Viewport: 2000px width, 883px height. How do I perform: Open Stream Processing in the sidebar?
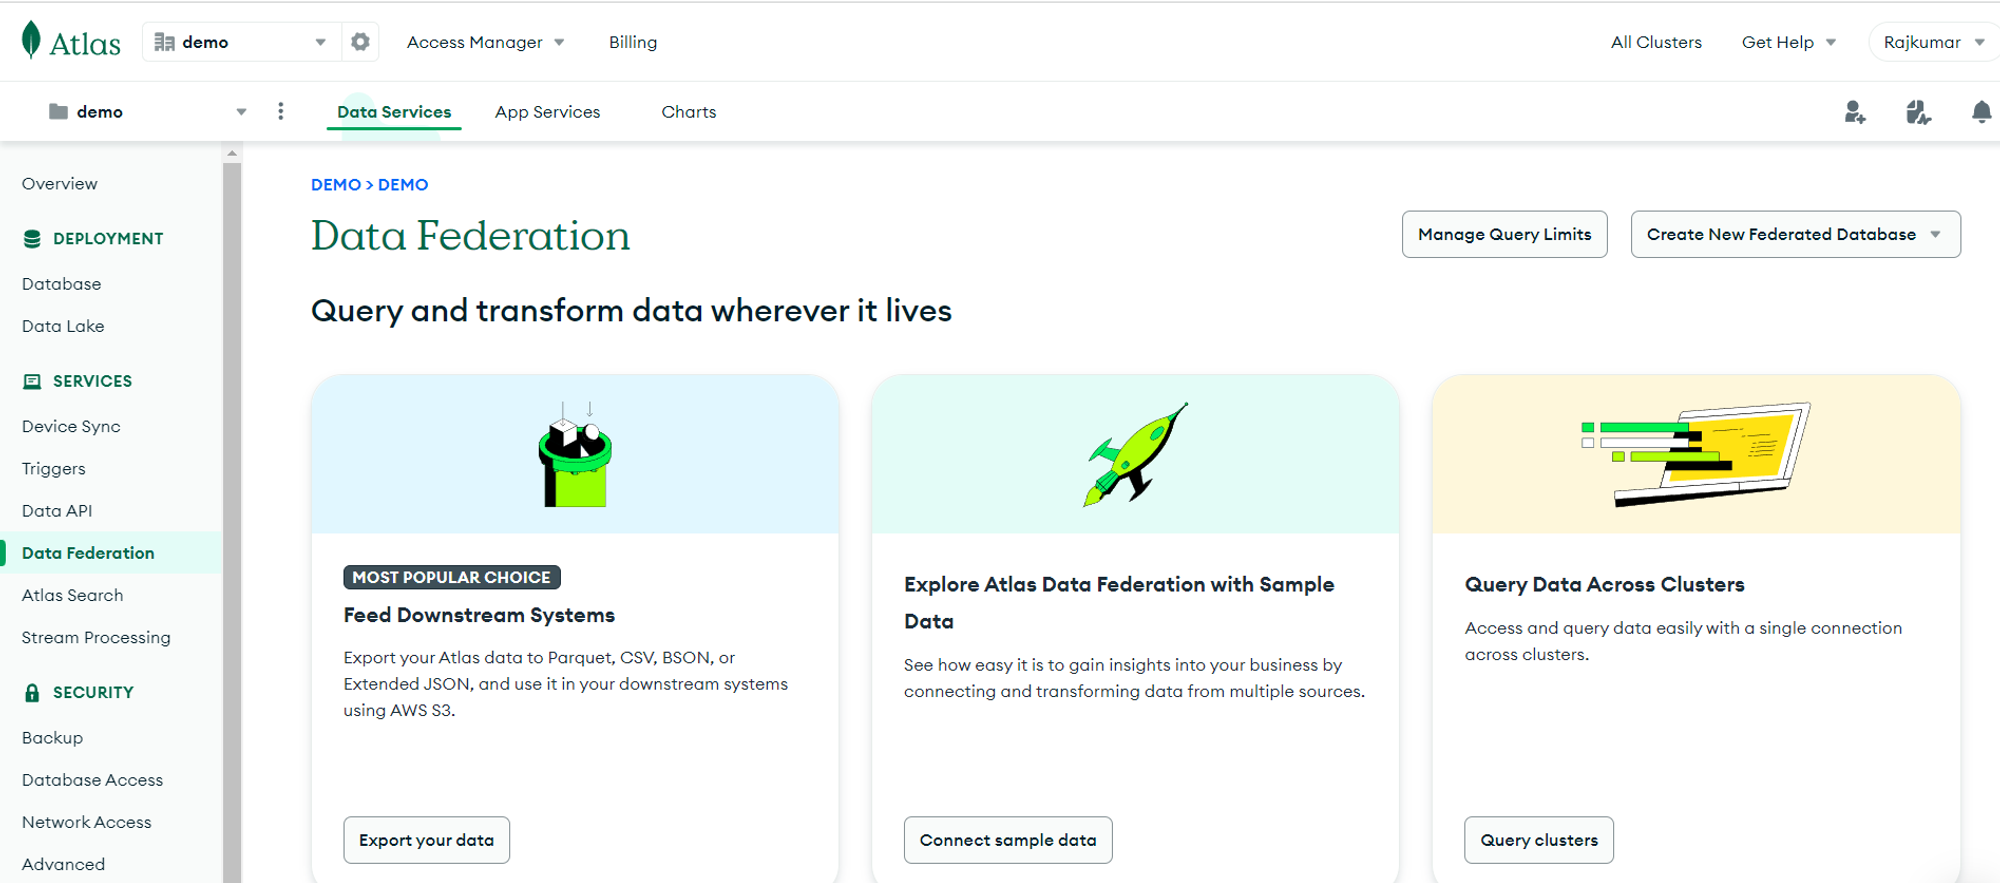coord(96,638)
